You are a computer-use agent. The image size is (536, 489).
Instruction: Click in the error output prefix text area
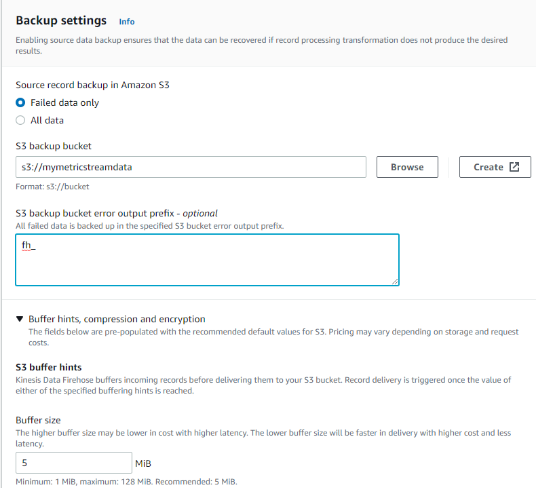pos(207,260)
